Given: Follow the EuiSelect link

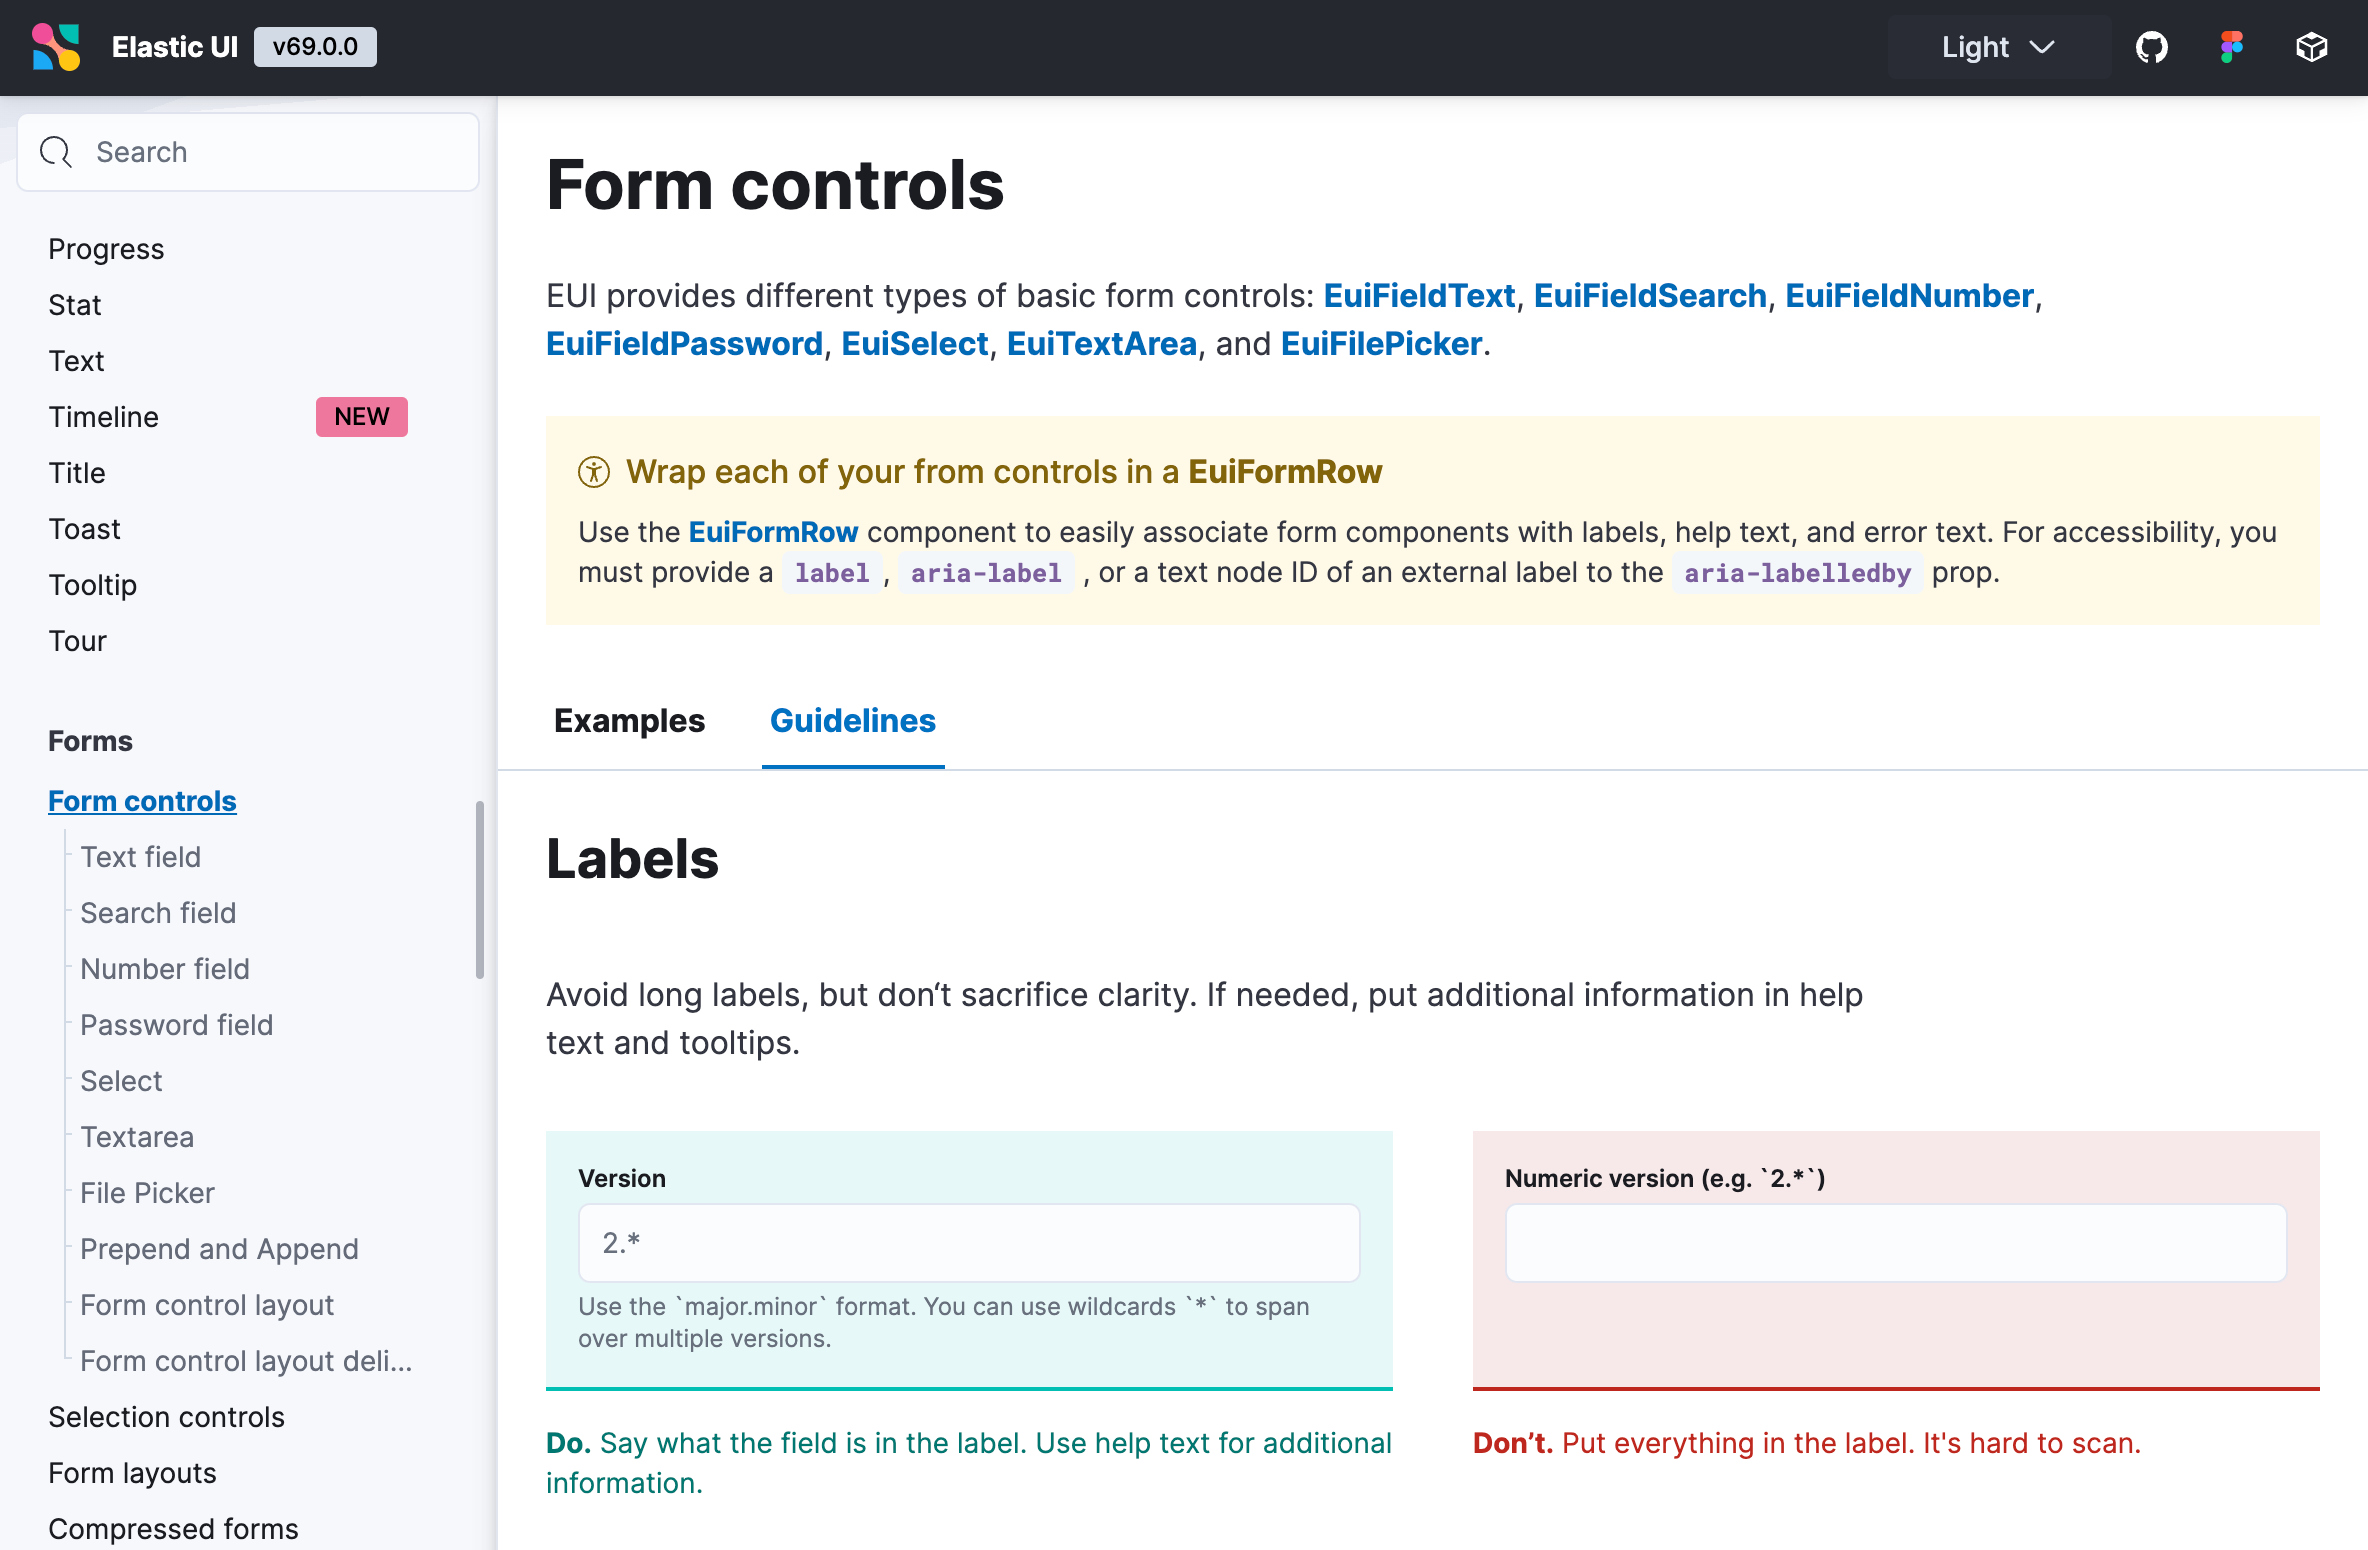Looking at the screenshot, I should click(914, 344).
